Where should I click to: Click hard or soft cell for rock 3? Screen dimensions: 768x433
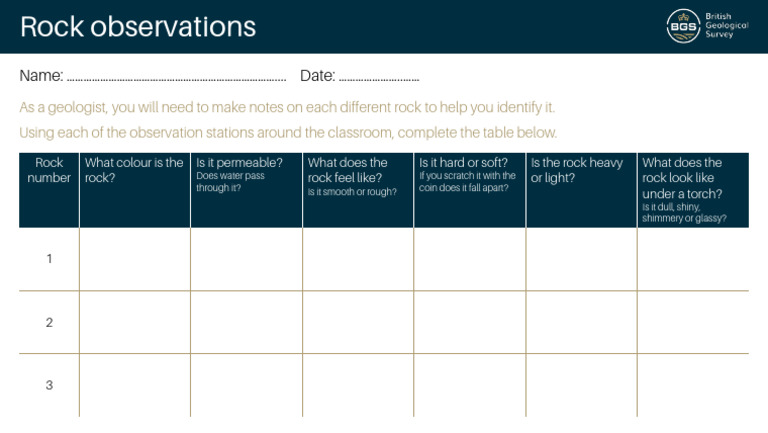coord(469,385)
